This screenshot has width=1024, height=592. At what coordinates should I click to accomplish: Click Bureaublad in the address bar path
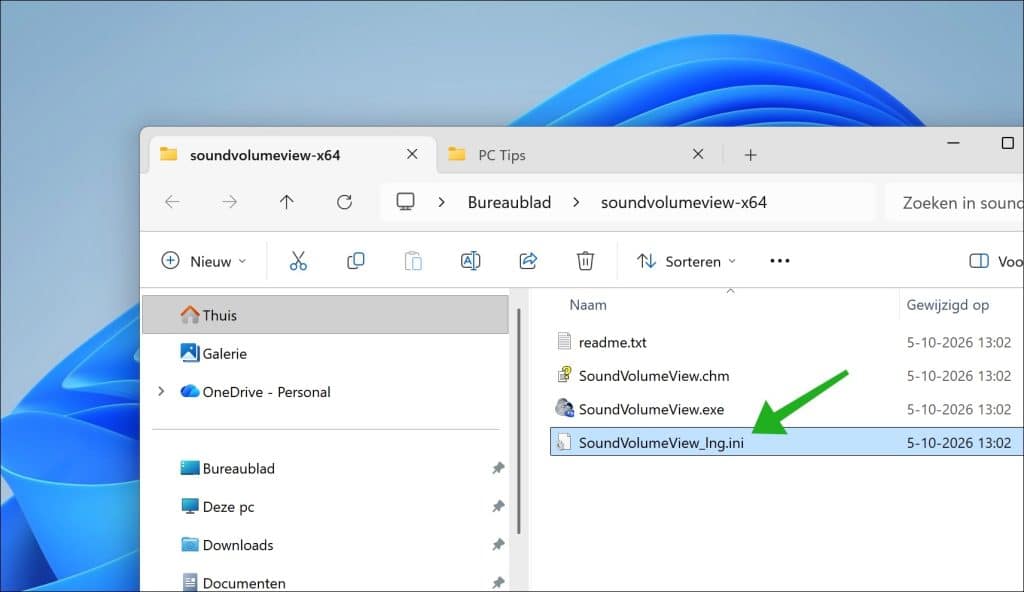tap(509, 203)
